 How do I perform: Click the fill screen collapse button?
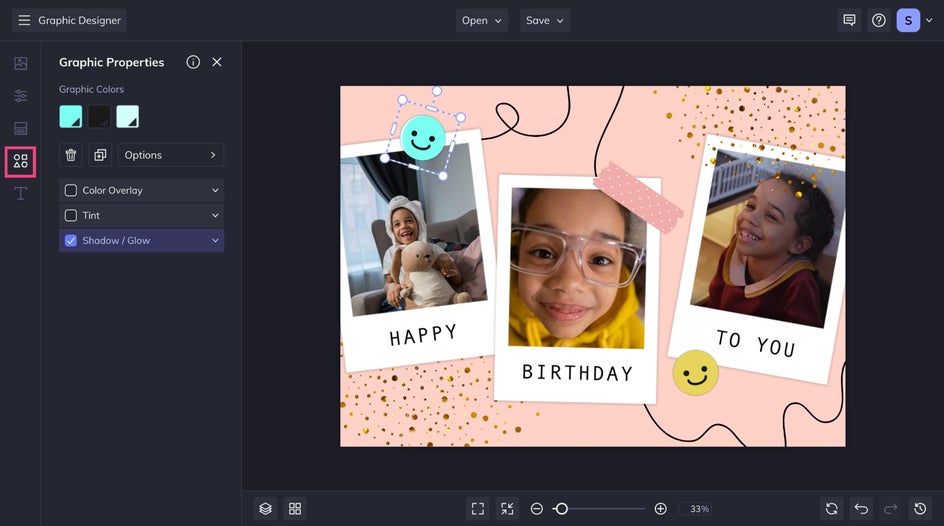tap(508, 509)
